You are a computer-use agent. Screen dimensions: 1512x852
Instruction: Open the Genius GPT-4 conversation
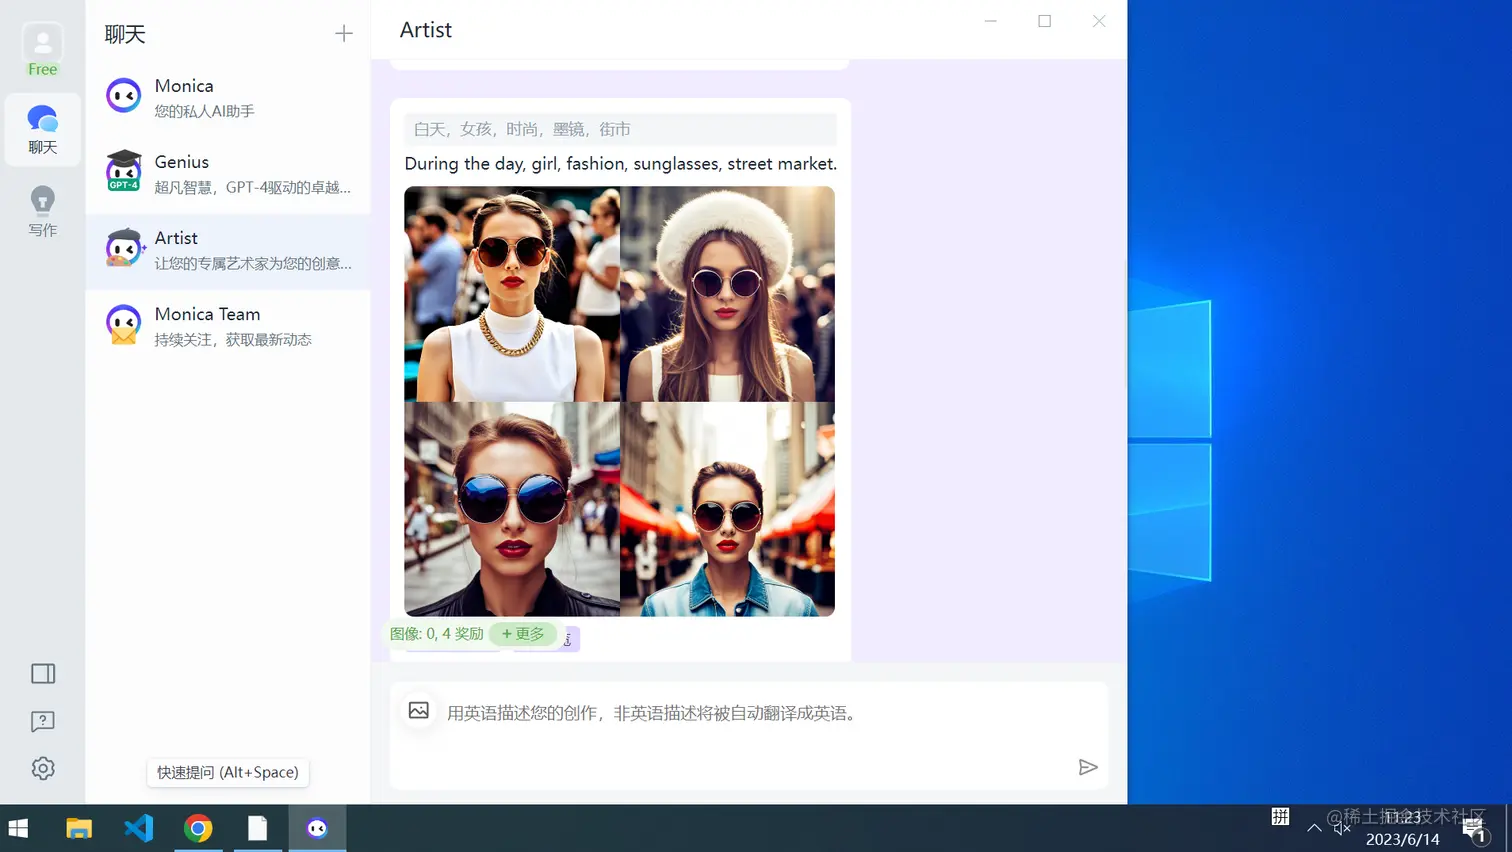(x=228, y=172)
